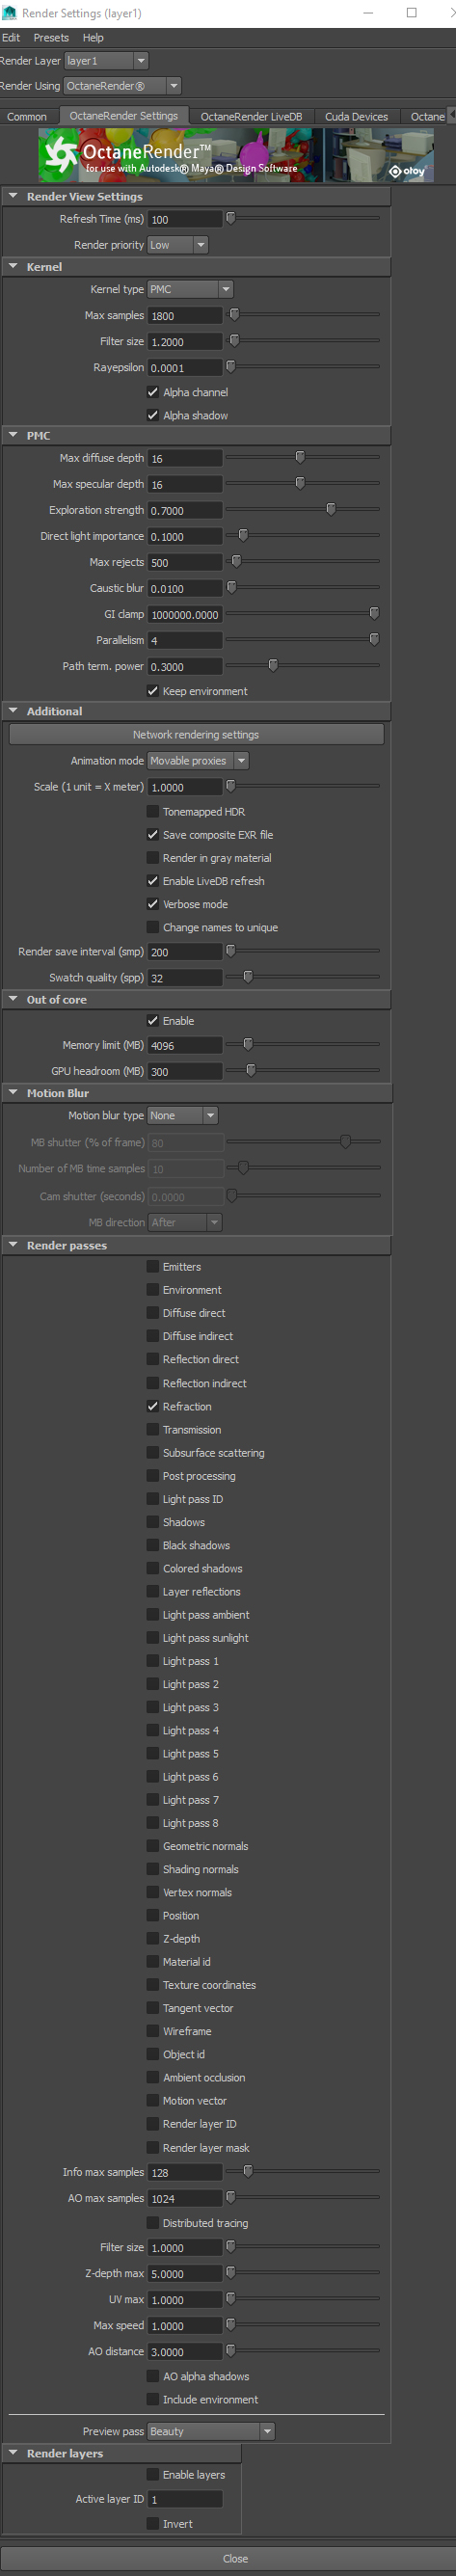Click the Max samples slider

point(303,315)
